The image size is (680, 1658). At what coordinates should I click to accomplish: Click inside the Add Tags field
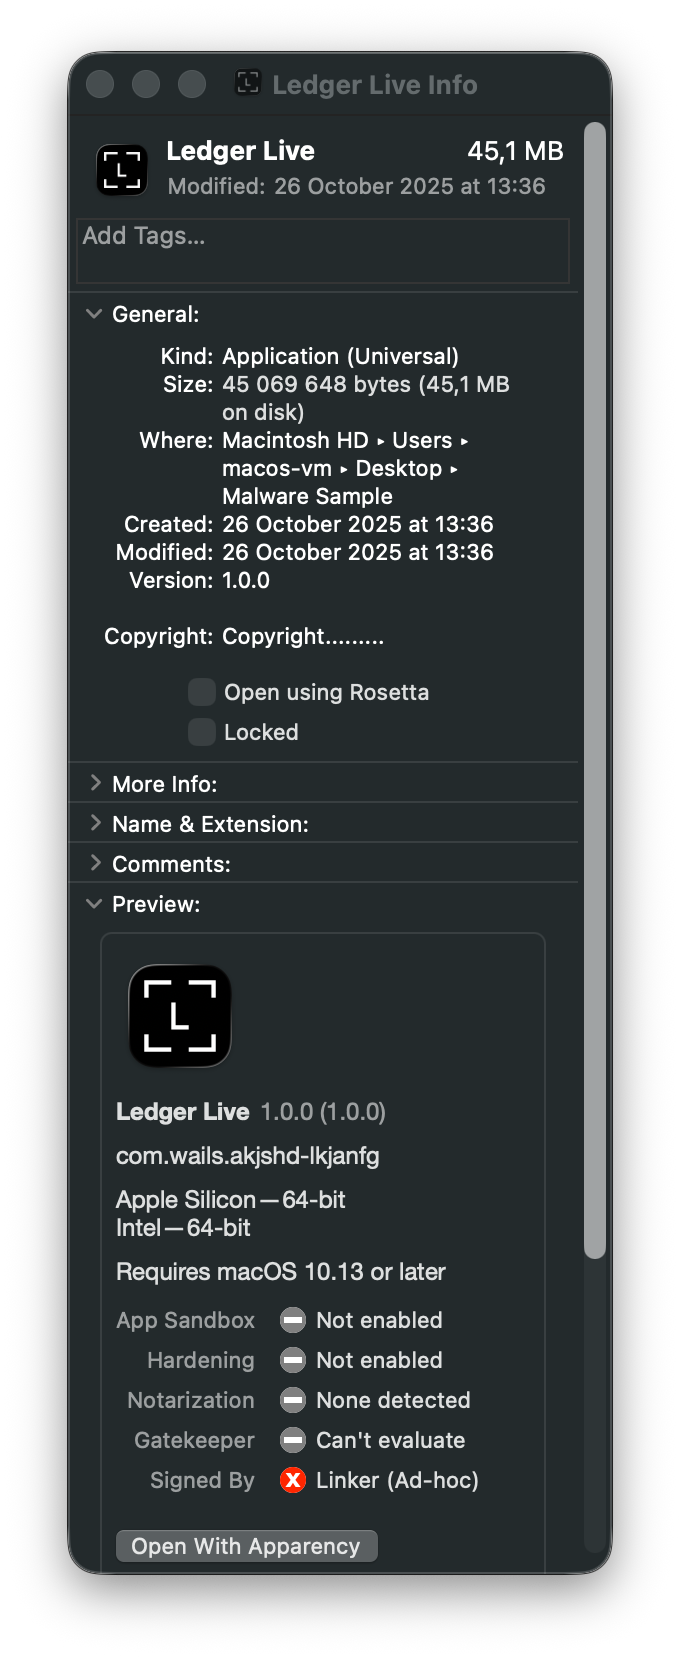pyautogui.click(x=322, y=251)
